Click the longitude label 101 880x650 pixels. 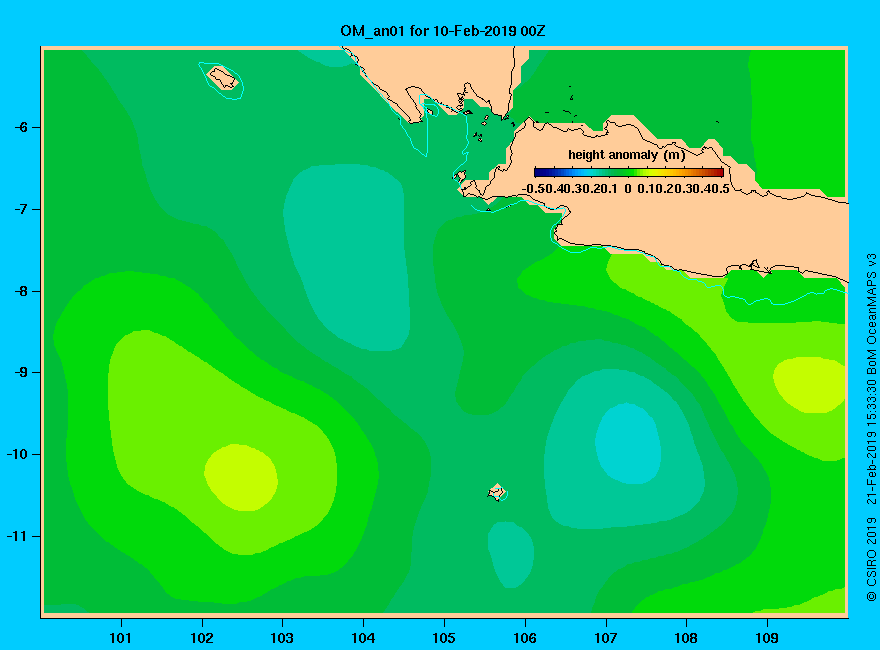coord(121,638)
